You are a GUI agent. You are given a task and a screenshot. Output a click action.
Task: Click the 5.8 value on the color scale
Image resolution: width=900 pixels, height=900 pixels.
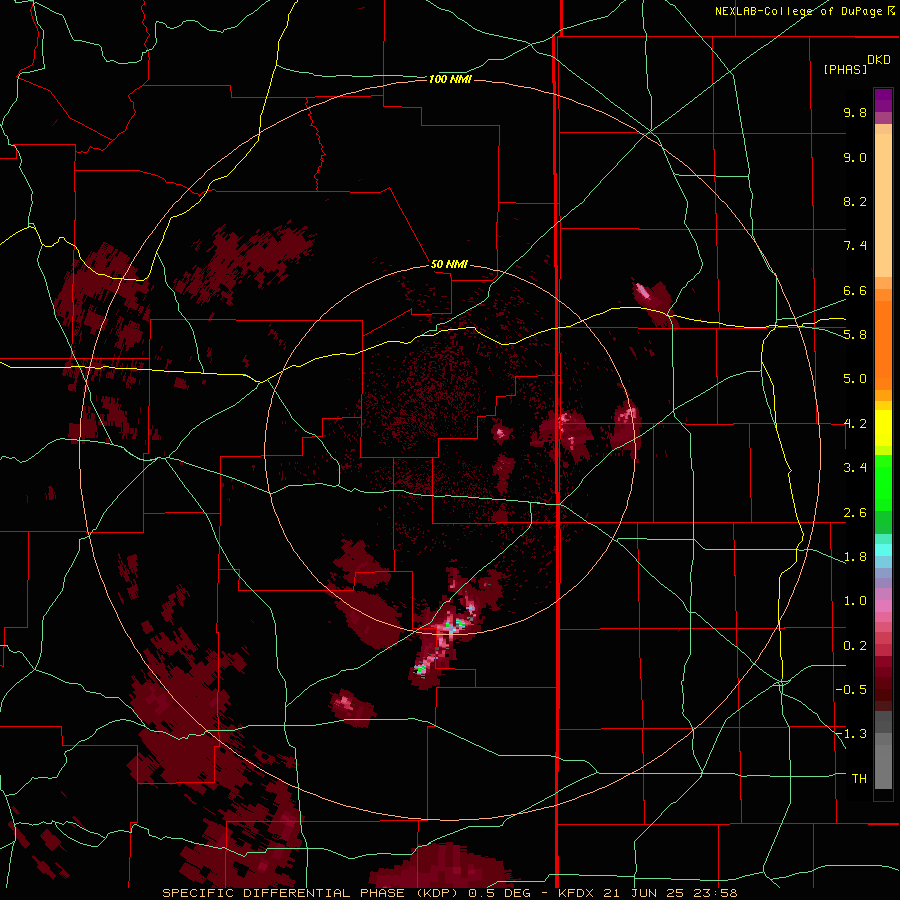[x=855, y=335]
